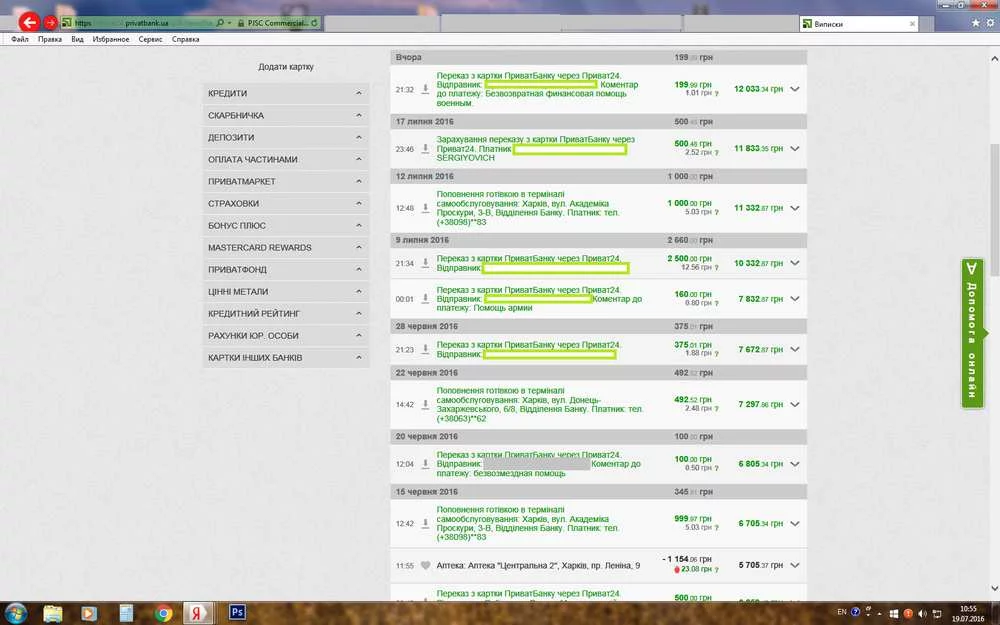Click the EN language indicator in tray
The width and height of the screenshot is (1000, 625).
[x=842, y=612]
